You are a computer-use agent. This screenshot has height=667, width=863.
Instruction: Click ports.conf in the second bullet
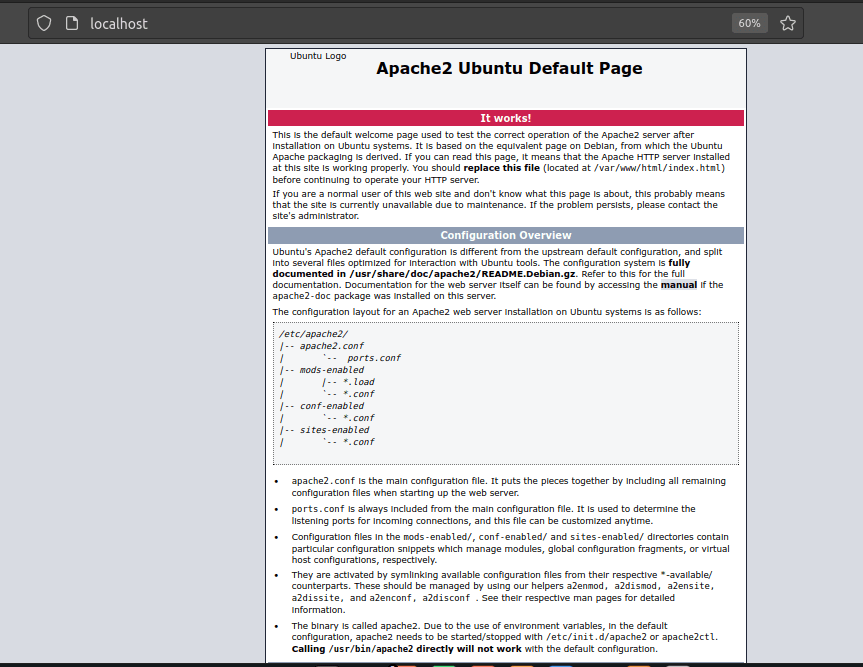(x=318, y=509)
